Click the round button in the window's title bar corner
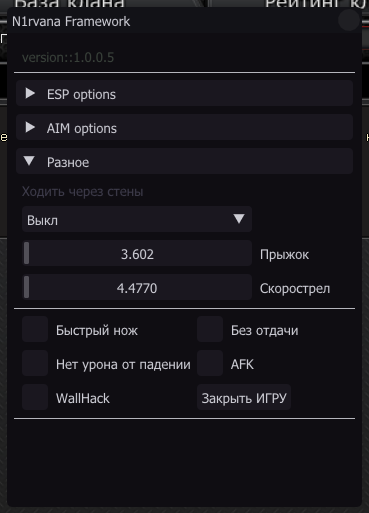 coord(349,21)
